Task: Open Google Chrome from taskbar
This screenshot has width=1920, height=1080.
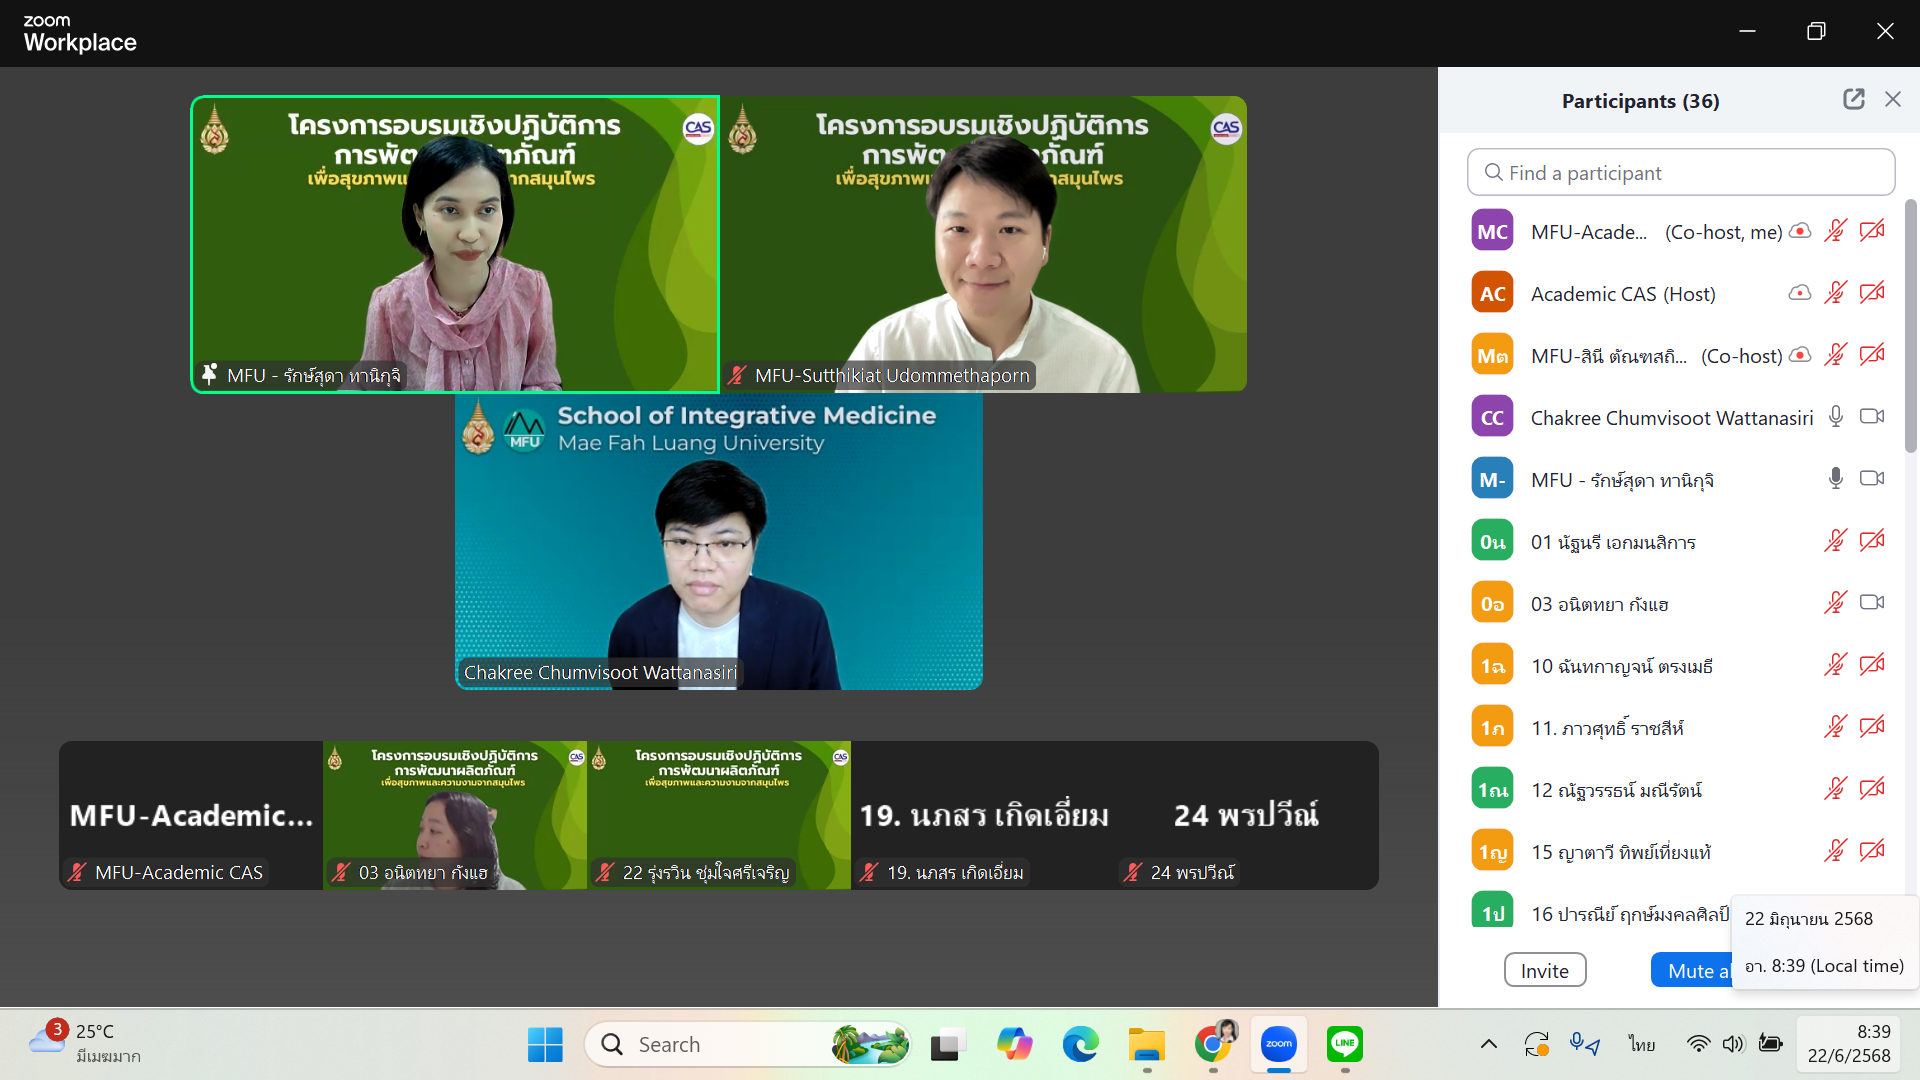Action: point(1213,1045)
